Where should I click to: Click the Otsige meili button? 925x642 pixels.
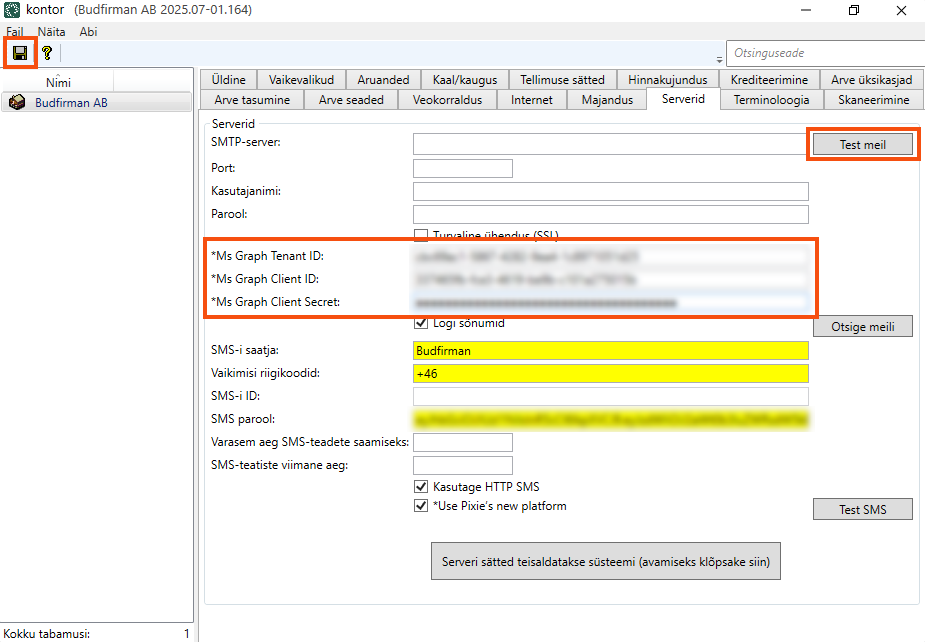click(861, 327)
